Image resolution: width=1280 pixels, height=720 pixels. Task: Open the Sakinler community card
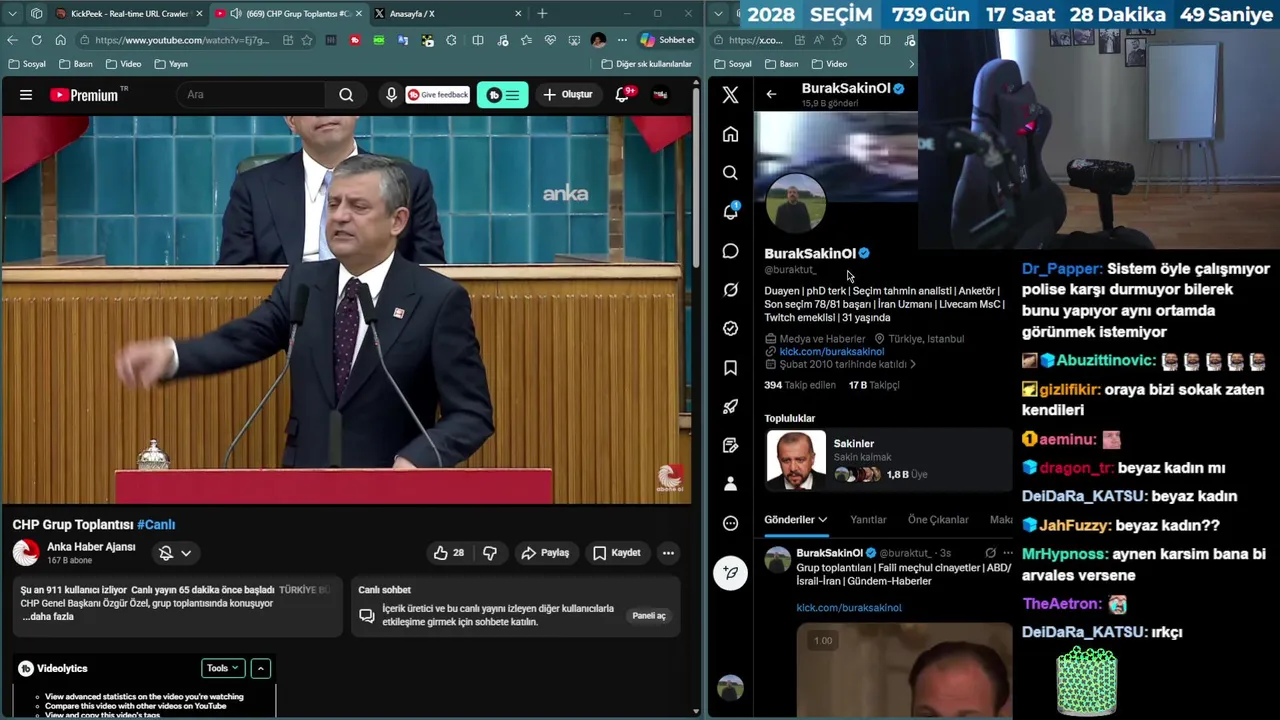pyautogui.click(x=889, y=459)
